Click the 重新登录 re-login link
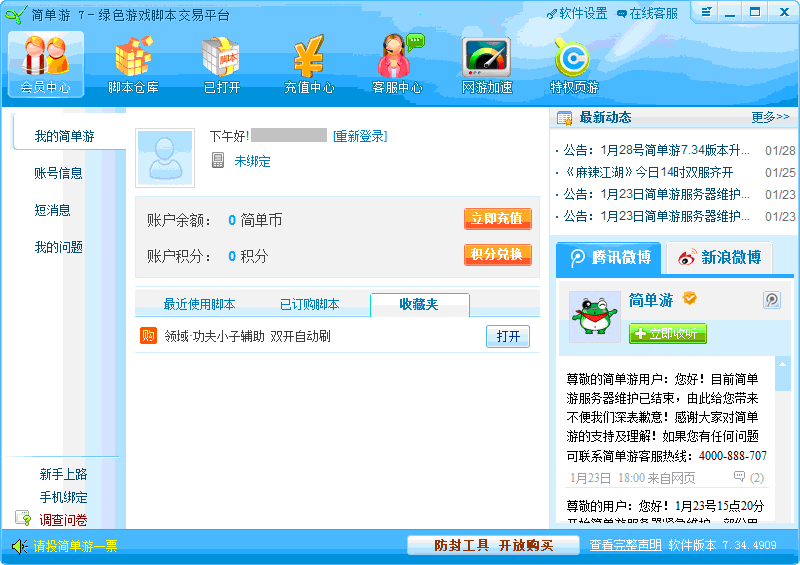Image resolution: width=800 pixels, height=565 pixels. coord(360,136)
